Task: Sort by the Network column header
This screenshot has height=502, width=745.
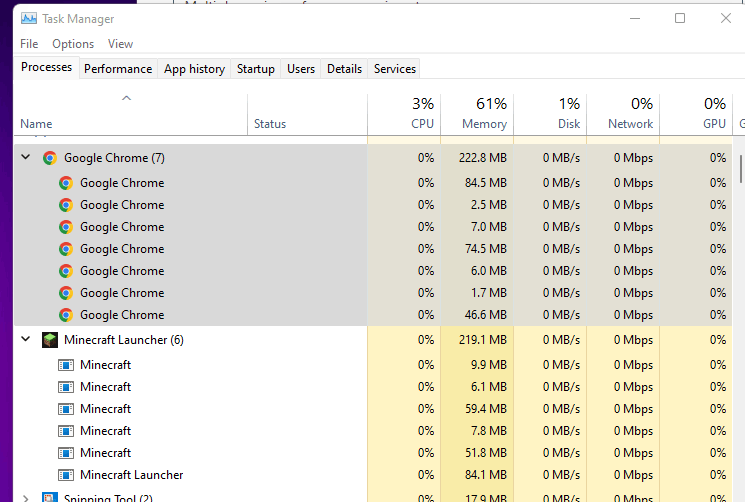Action: tap(623, 114)
